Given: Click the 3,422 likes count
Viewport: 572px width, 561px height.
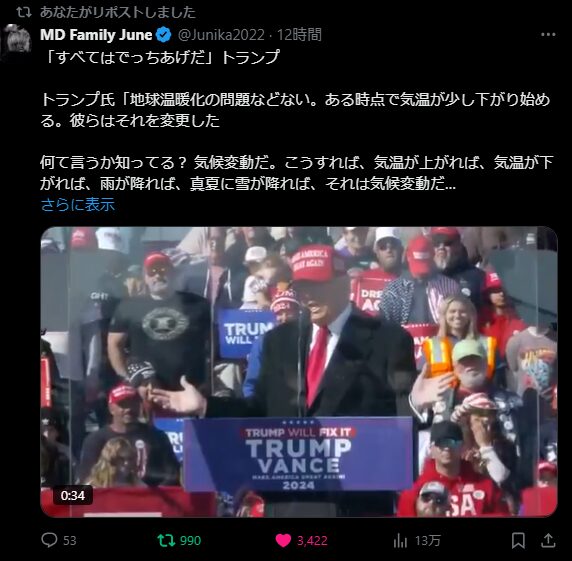Looking at the screenshot, I should tap(312, 541).
